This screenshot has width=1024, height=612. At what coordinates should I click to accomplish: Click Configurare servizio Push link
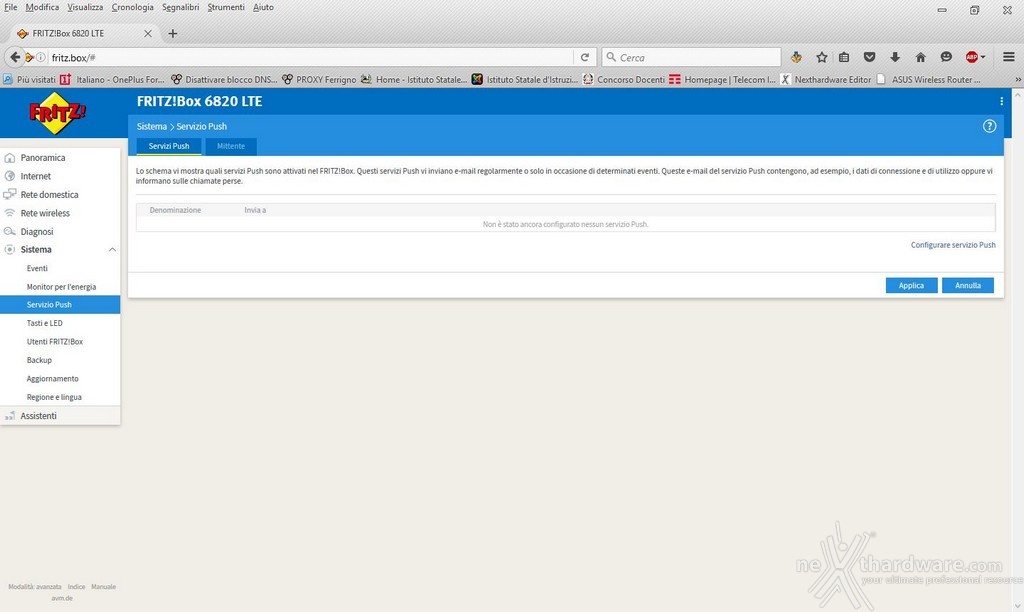coord(953,245)
